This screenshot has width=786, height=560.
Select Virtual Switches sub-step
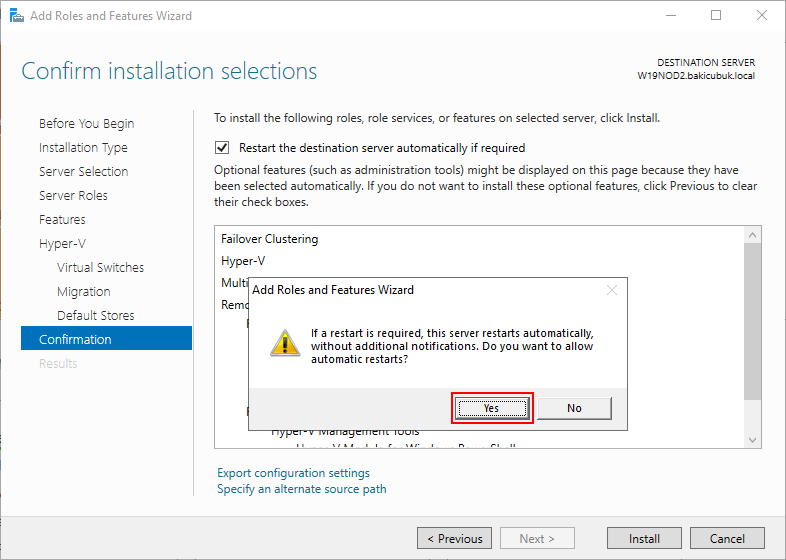(x=100, y=268)
